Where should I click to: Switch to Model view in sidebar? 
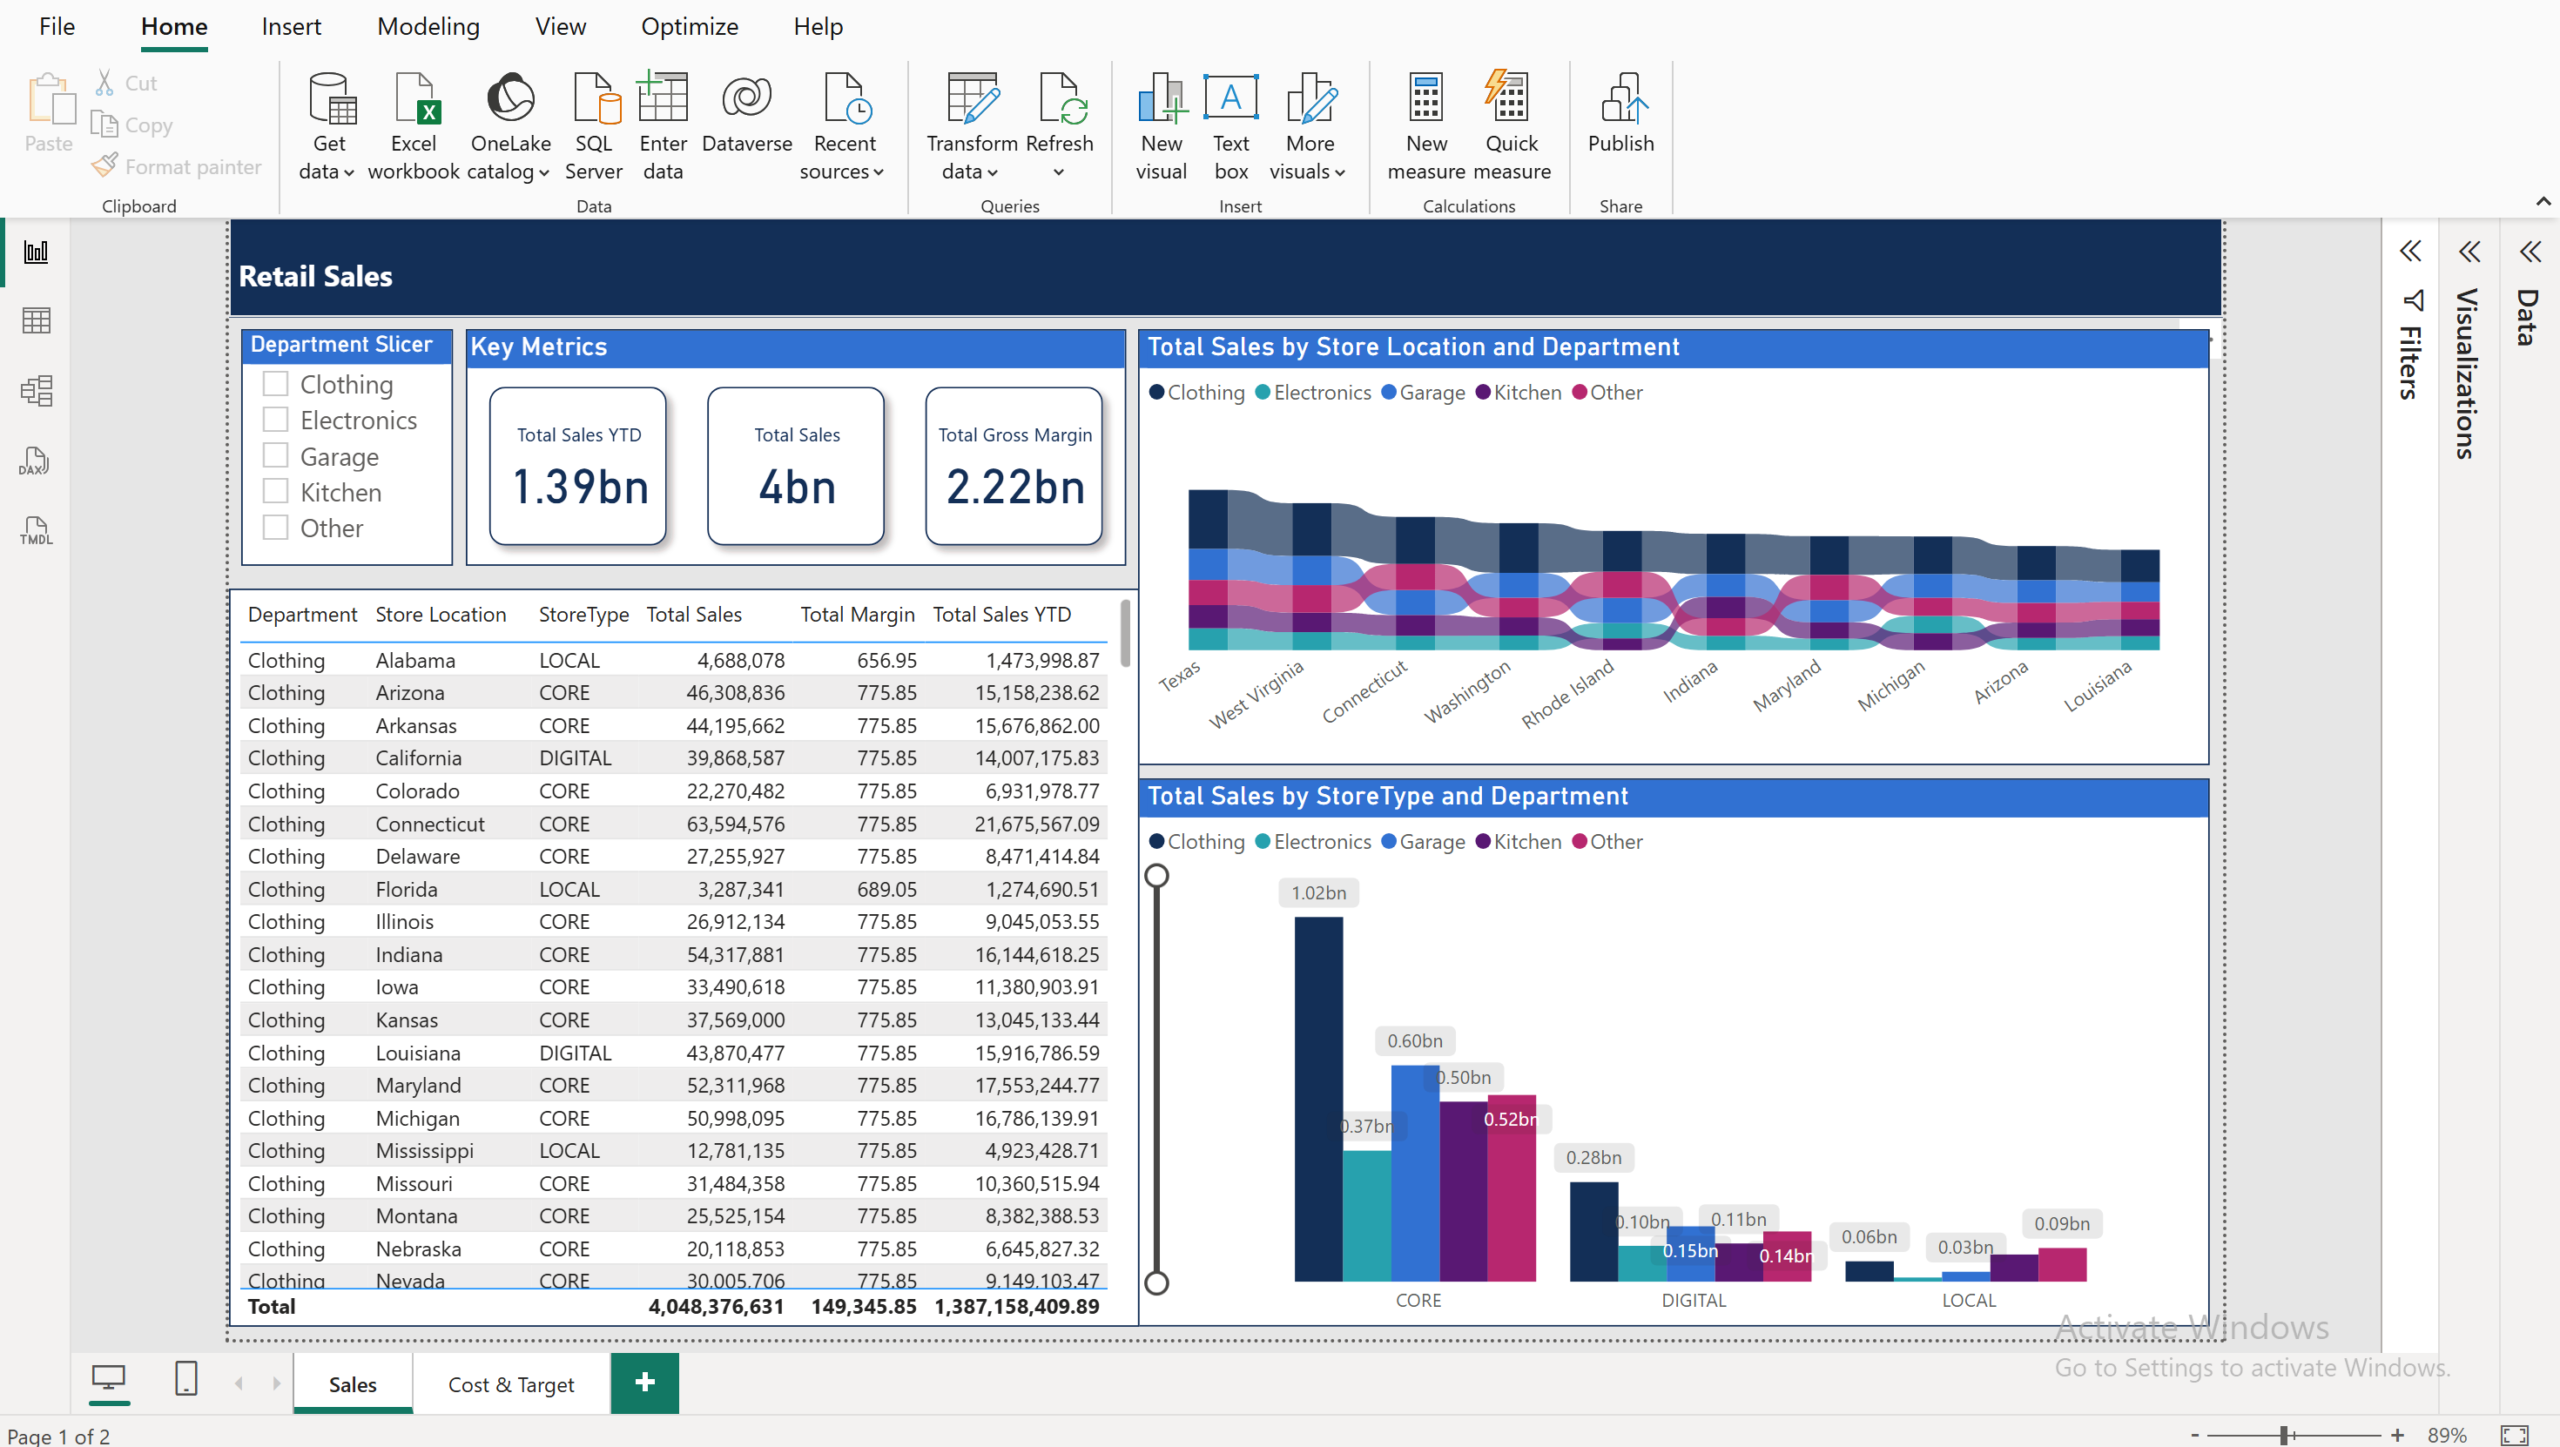coord(36,391)
